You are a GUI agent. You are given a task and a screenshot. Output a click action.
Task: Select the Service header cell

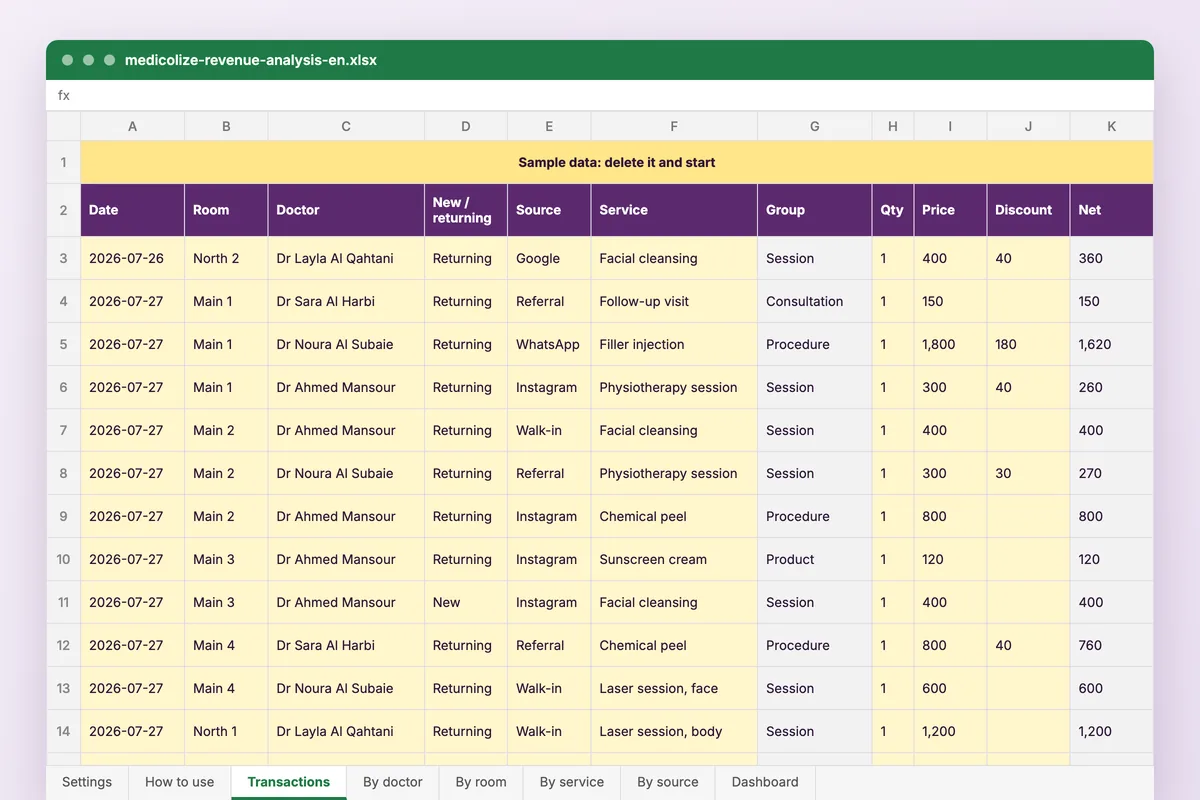(674, 210)
